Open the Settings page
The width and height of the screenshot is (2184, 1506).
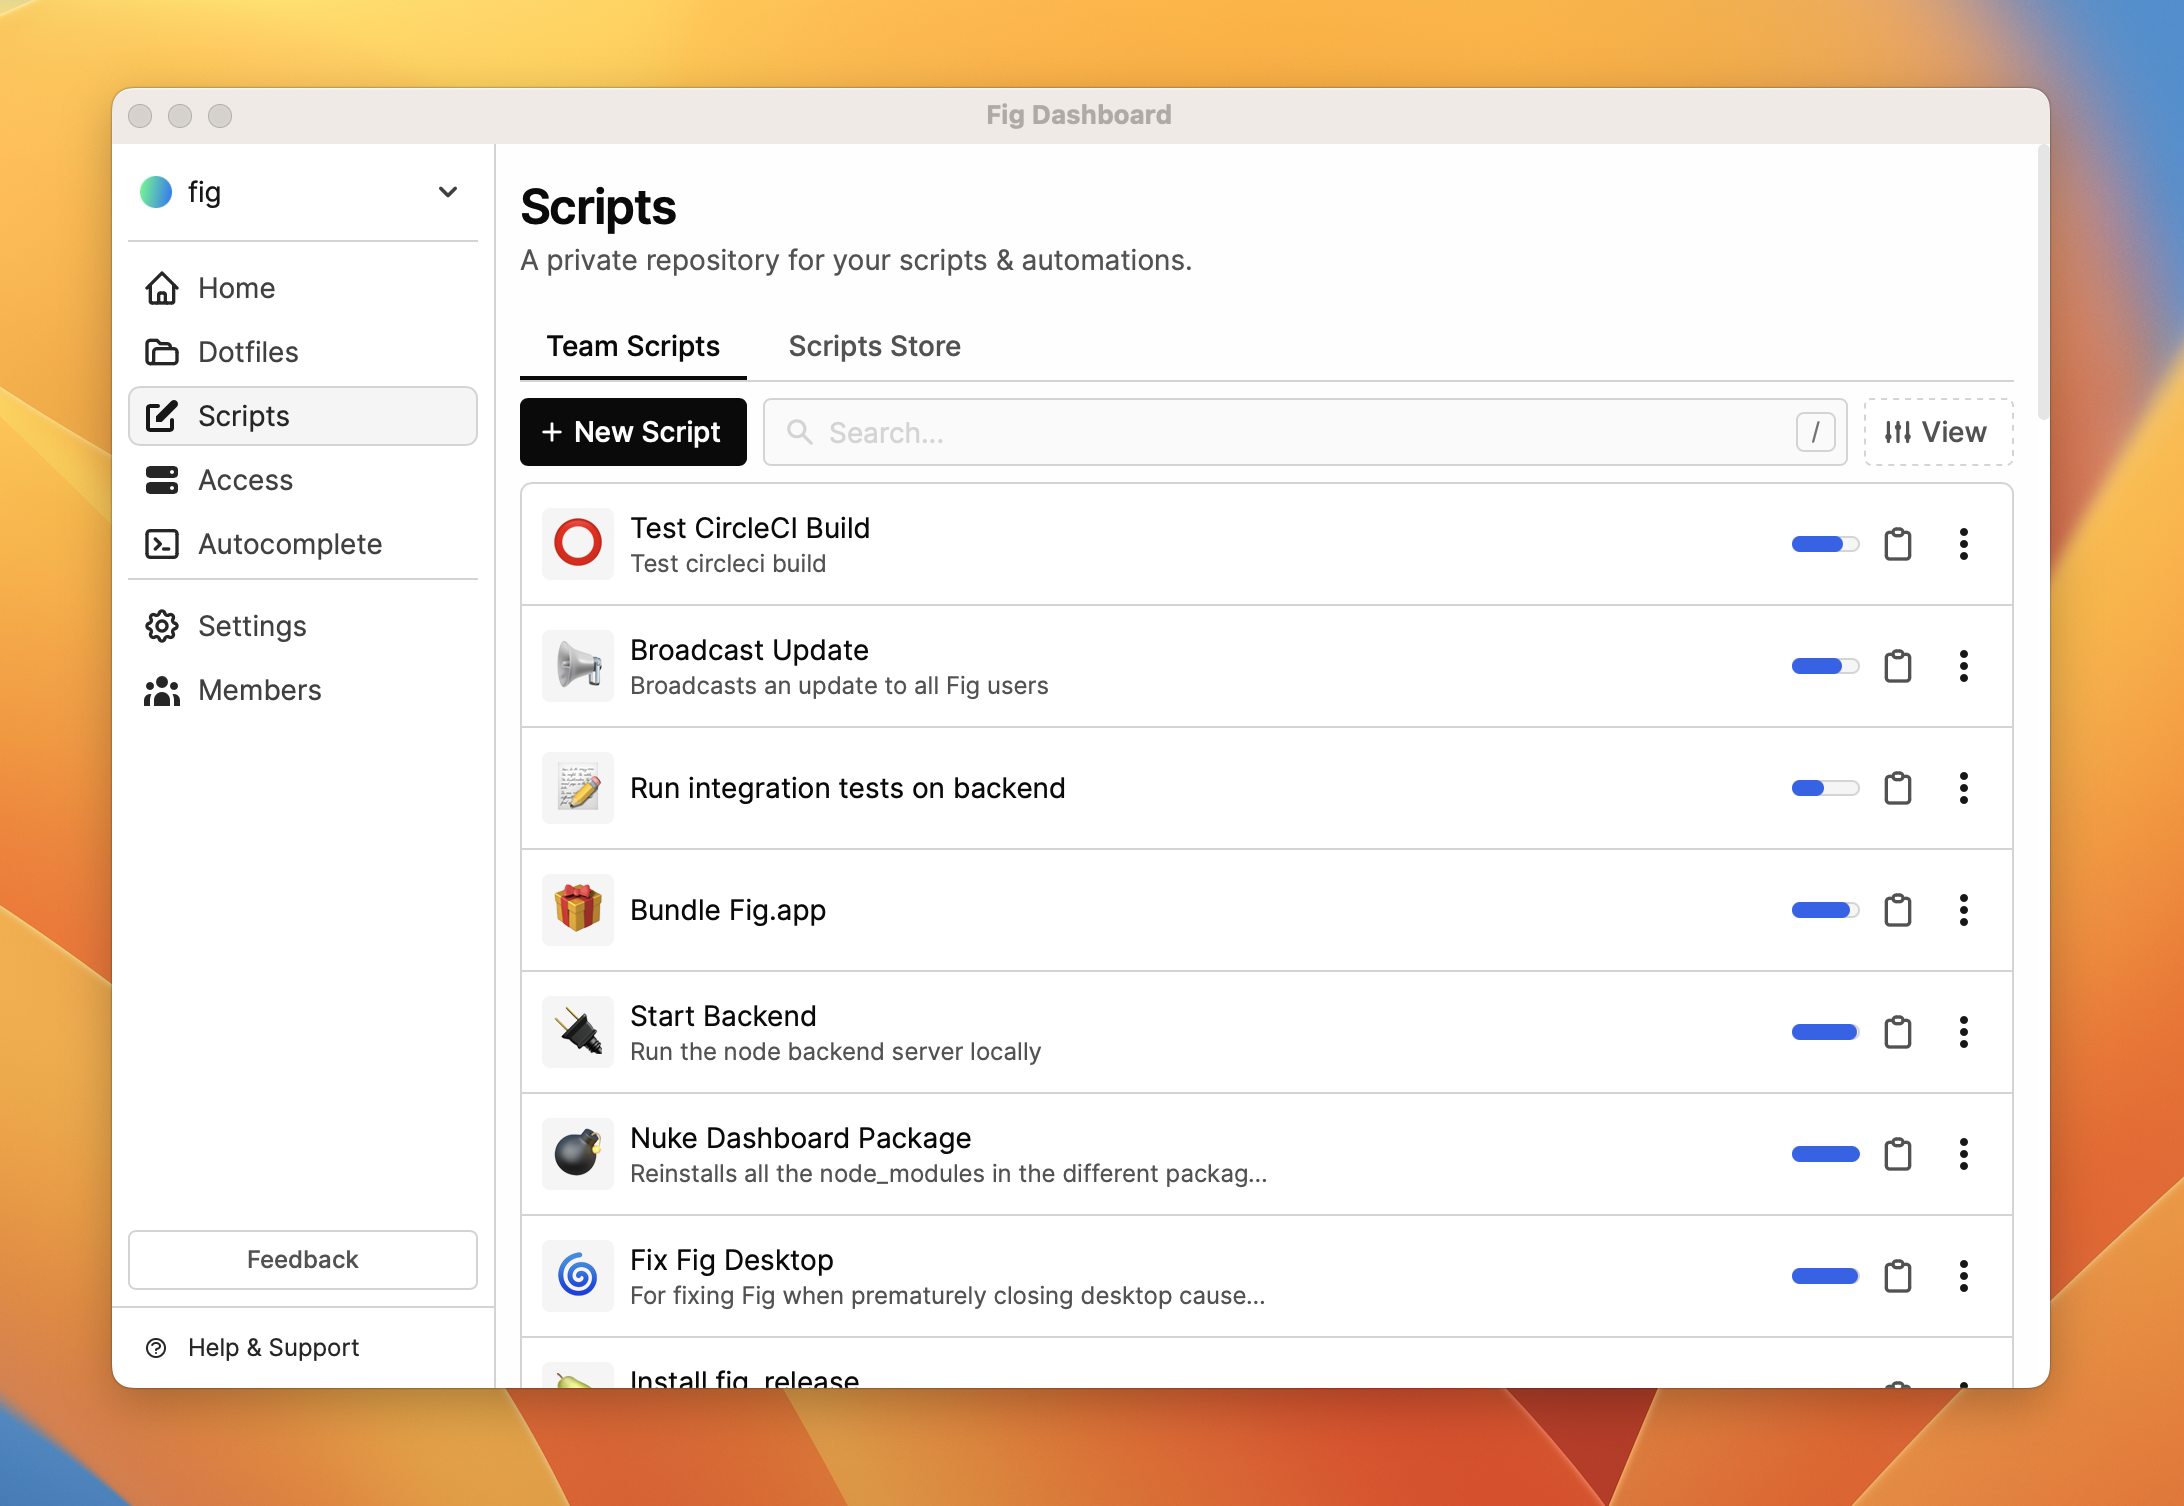[303, 626]
